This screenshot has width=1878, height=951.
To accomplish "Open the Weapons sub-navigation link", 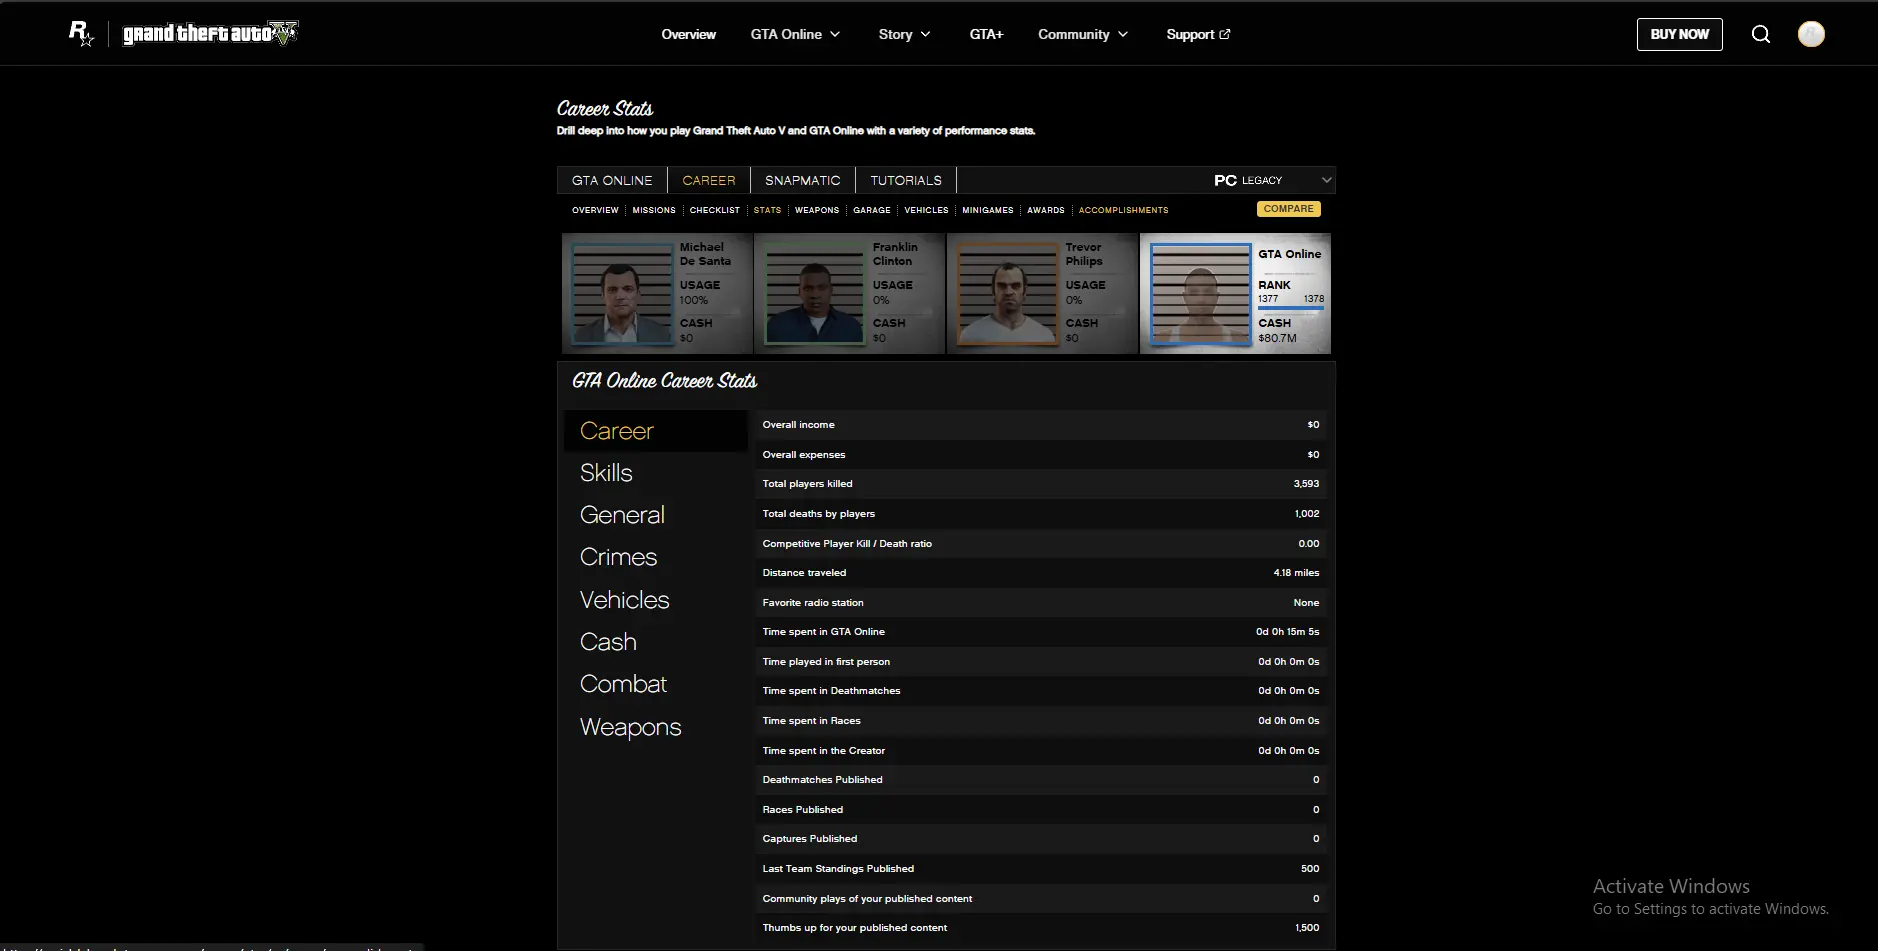I will point(816,210).
